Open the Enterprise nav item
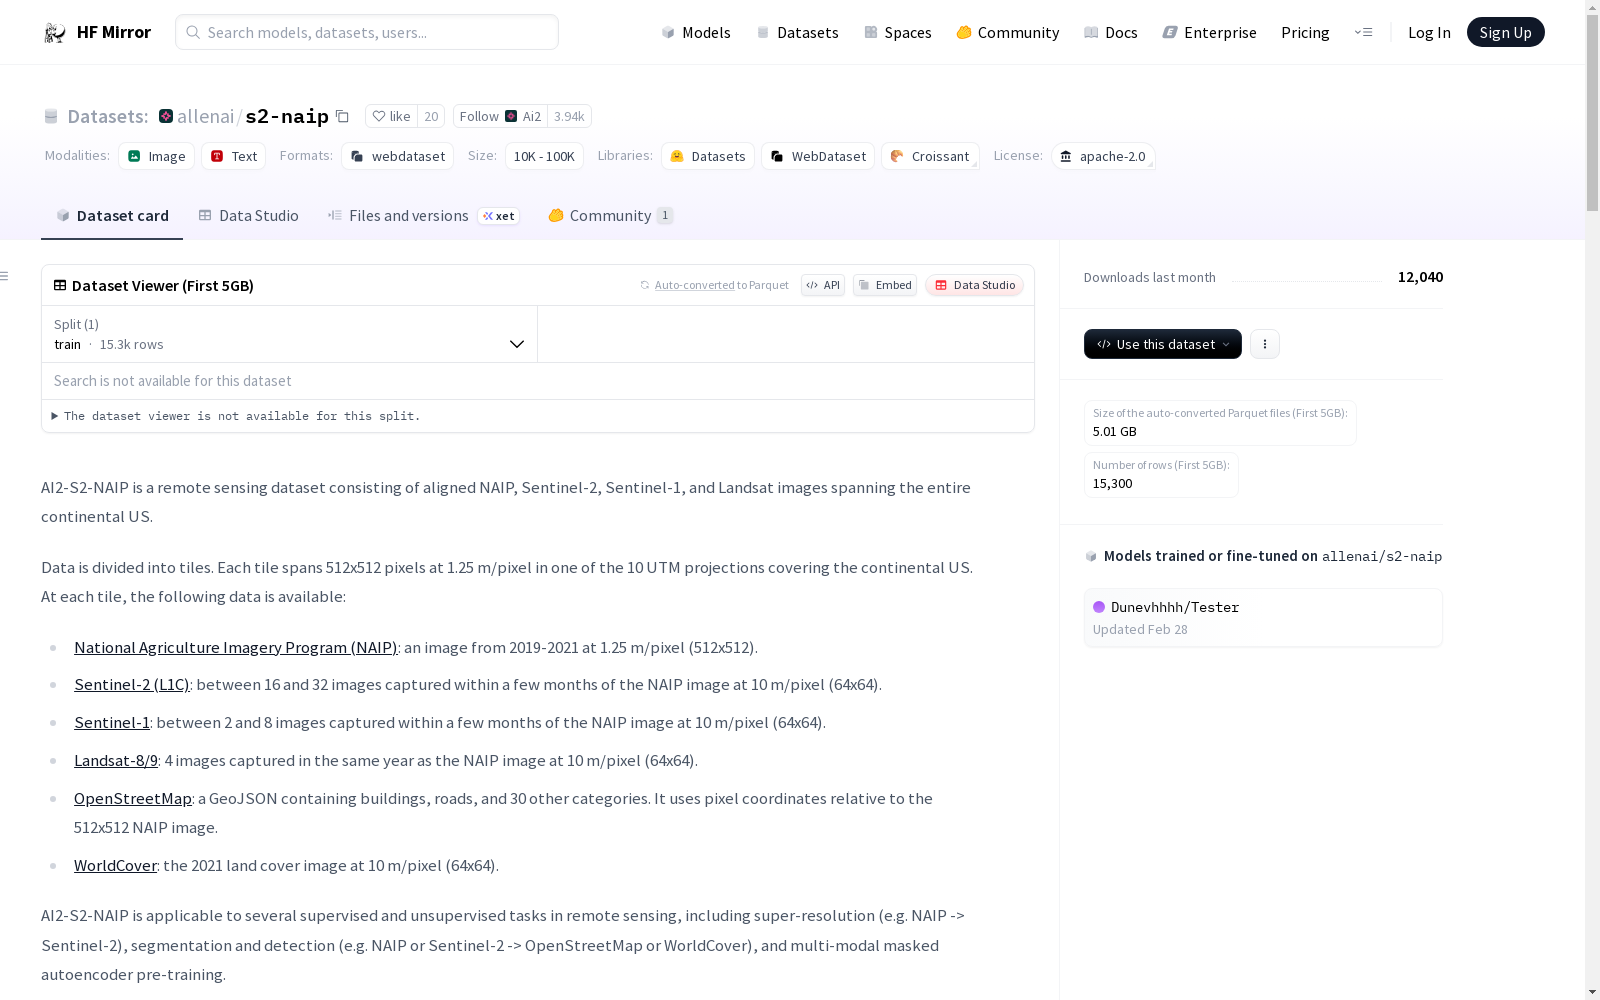Image resolution: width=1600 pixels, height=1000 pixels. tap(1209, 32)
